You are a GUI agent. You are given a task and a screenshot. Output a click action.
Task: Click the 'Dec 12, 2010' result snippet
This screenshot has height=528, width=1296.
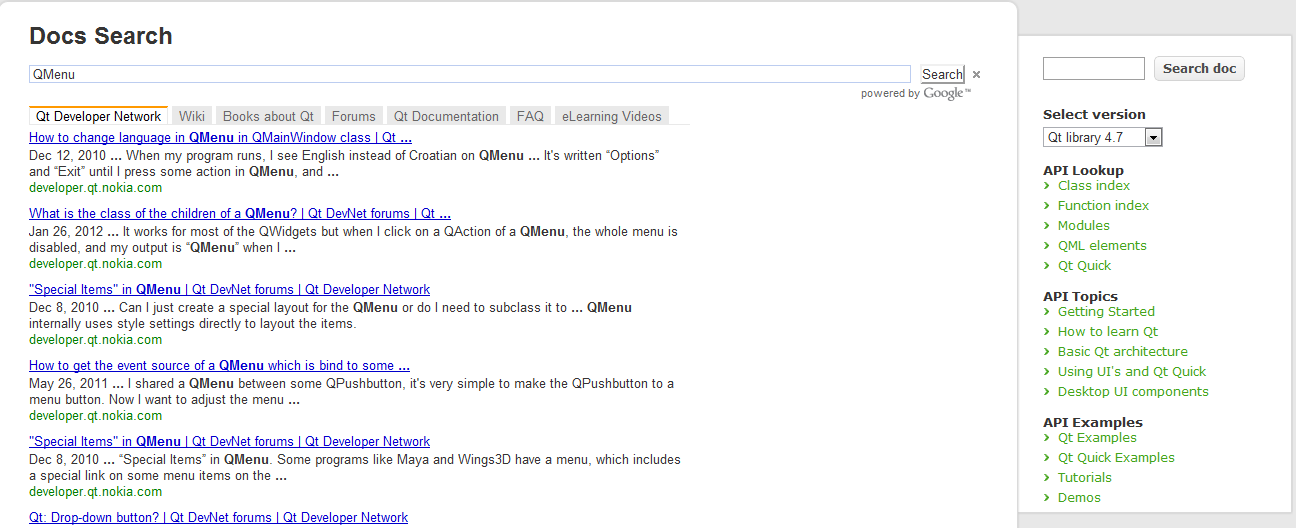(x=344, y=164)
